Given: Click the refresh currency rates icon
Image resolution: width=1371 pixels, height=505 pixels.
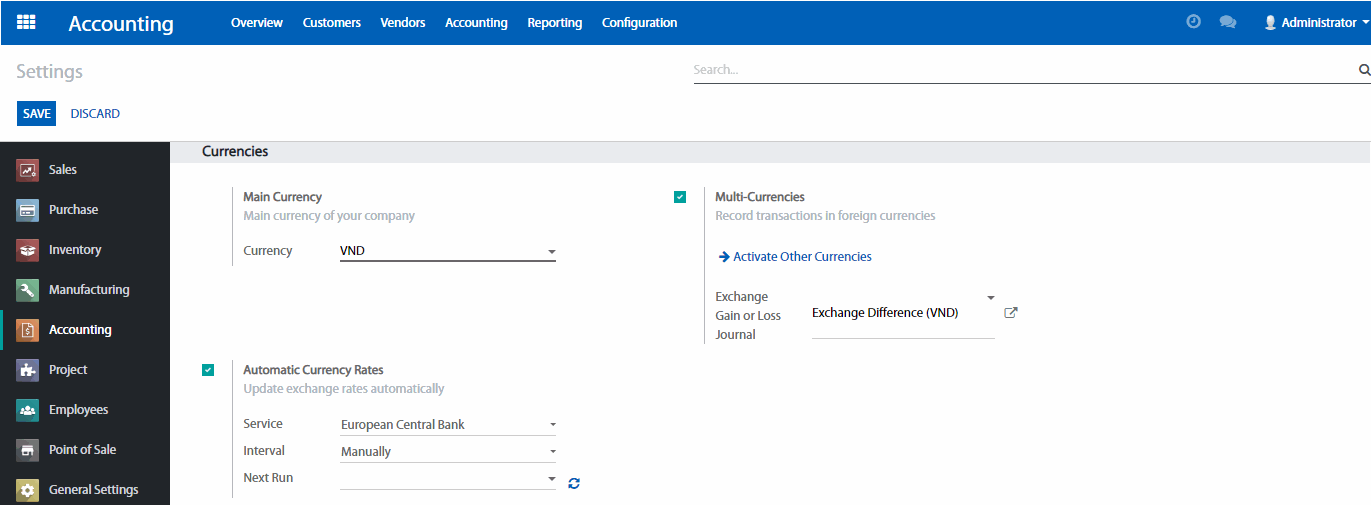Looking at the screenshot, I should (x=574, y=484).
